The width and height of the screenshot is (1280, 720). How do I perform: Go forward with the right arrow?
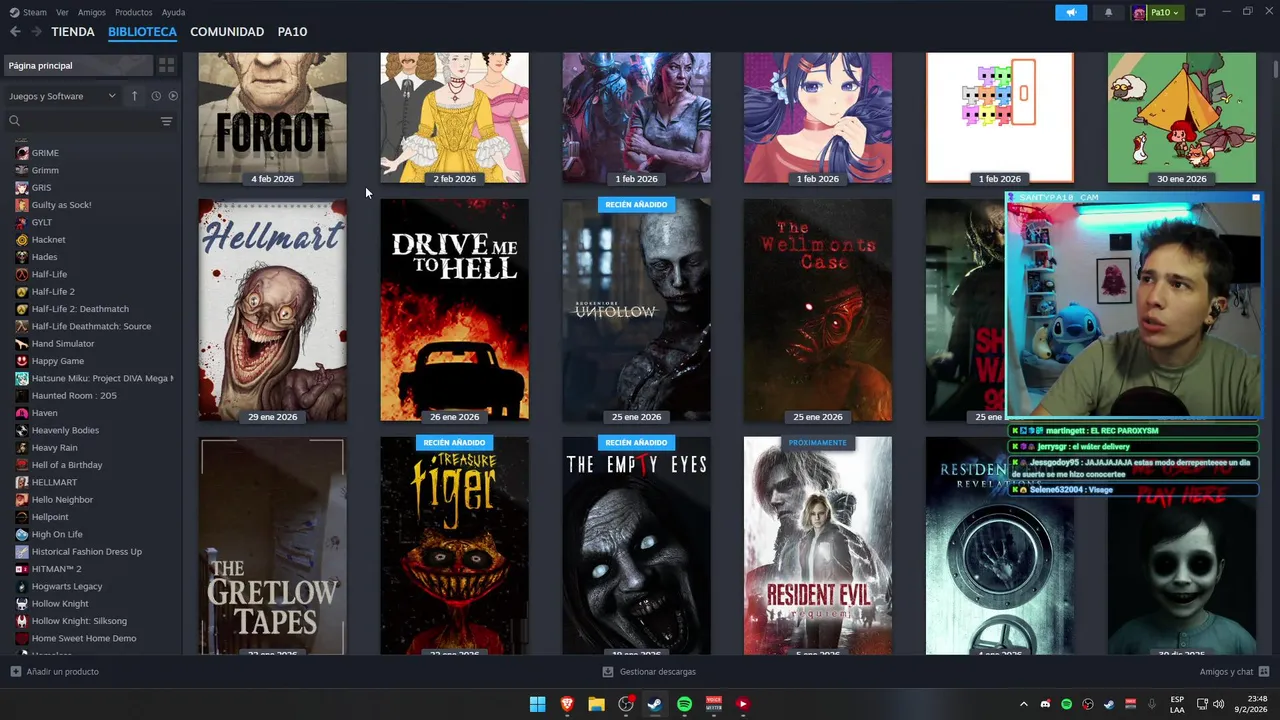tap(36, 32)
